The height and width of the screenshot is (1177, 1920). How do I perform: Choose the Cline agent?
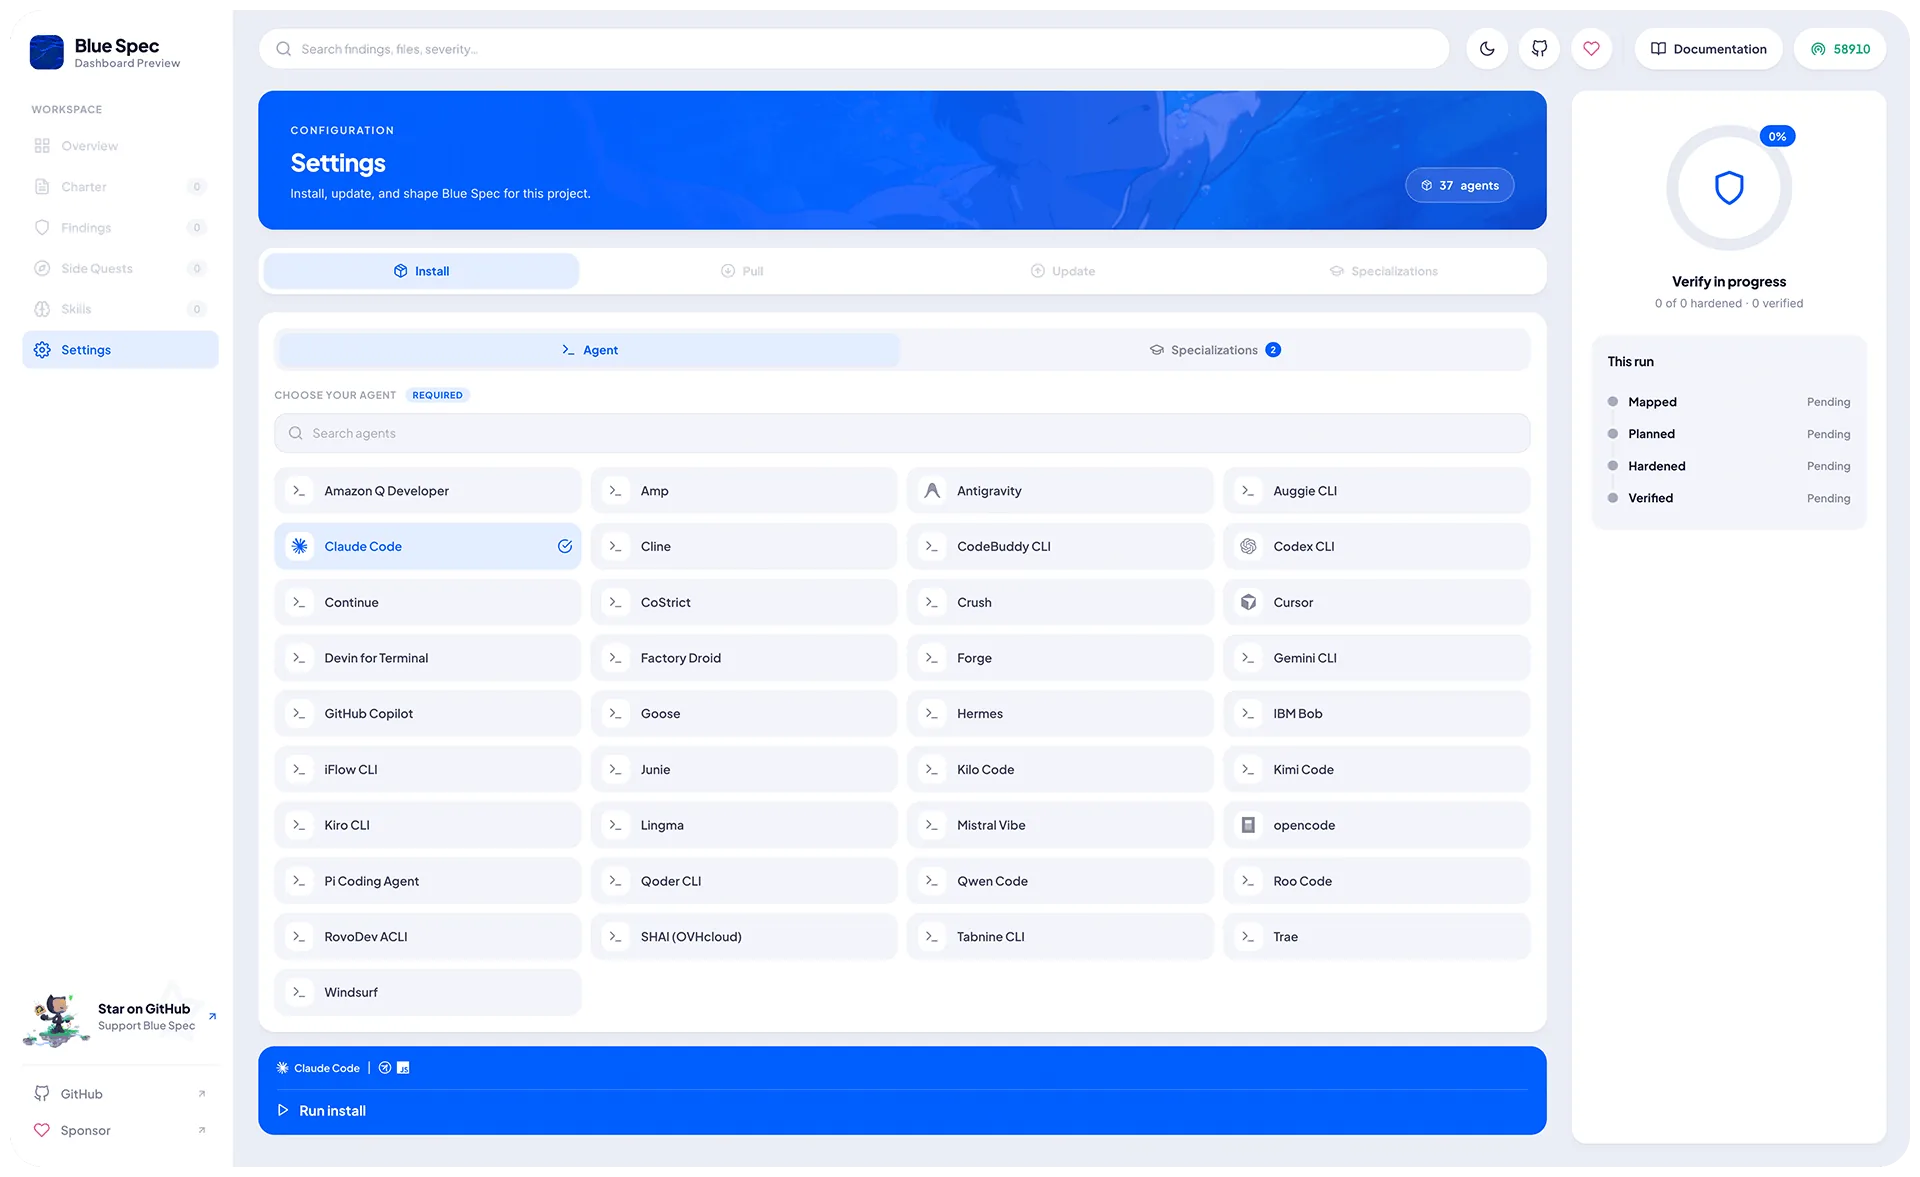coord(744,546)
